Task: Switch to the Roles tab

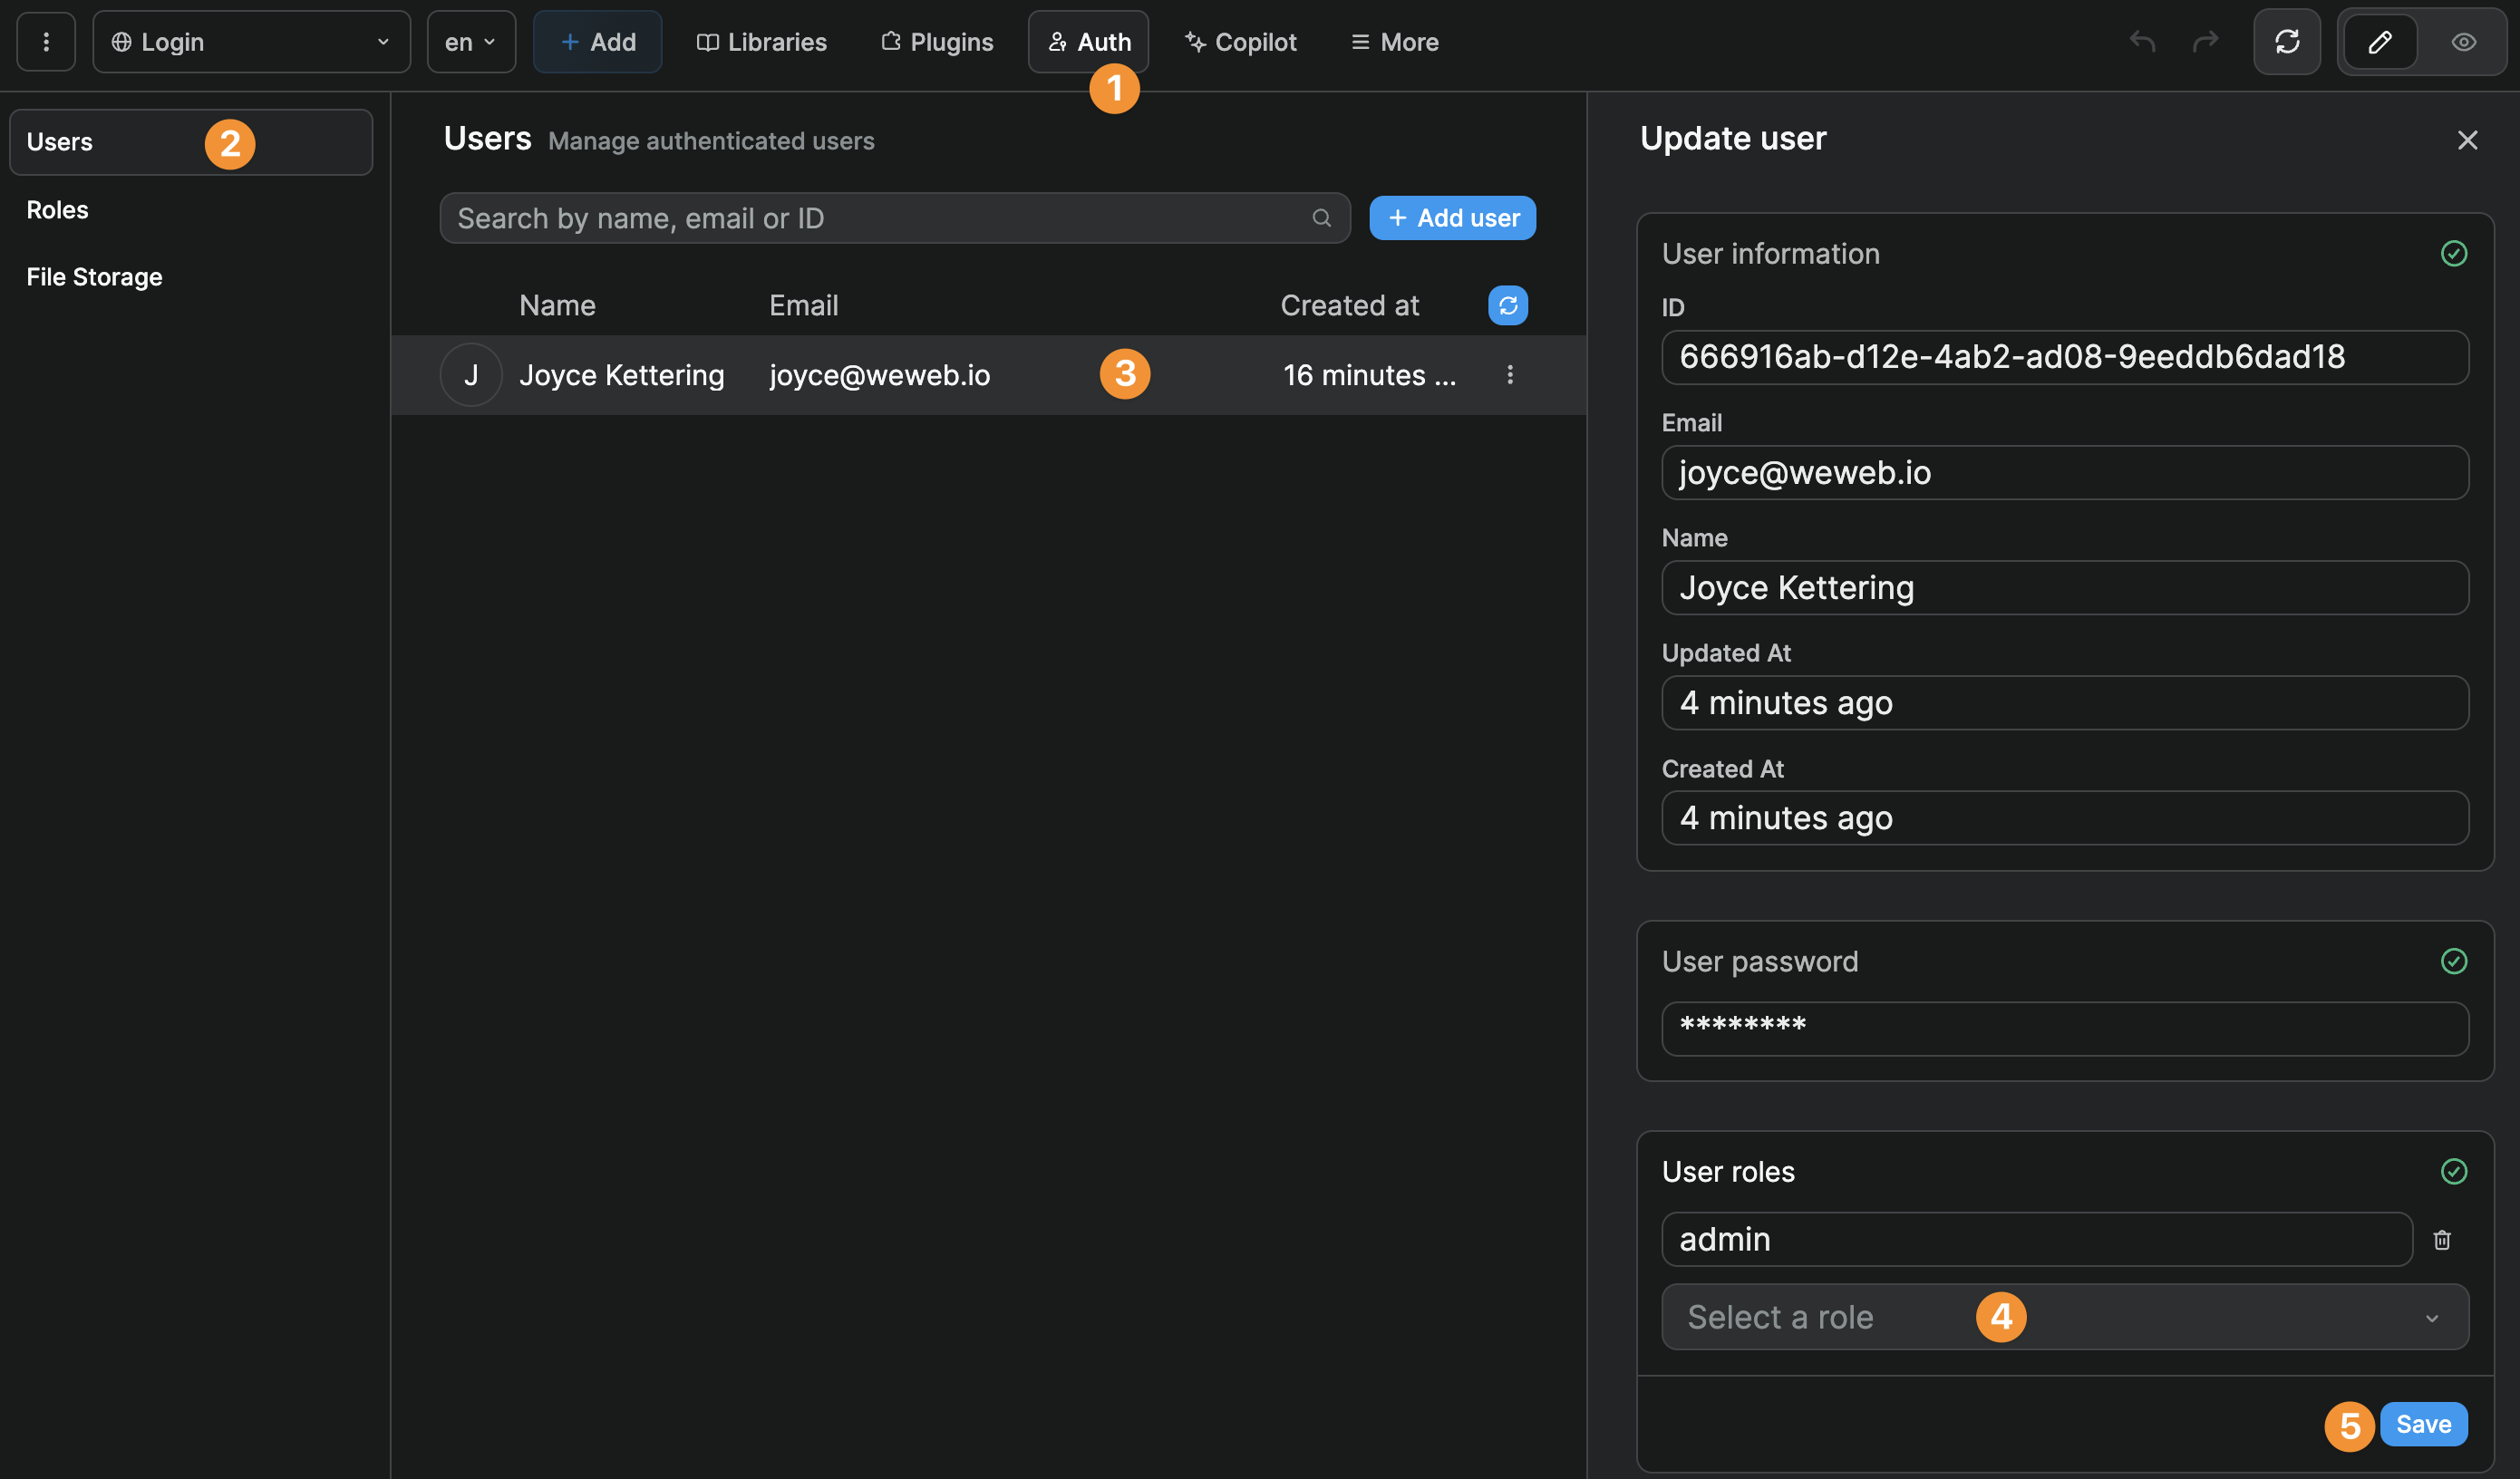Action: tap(57, 209)
